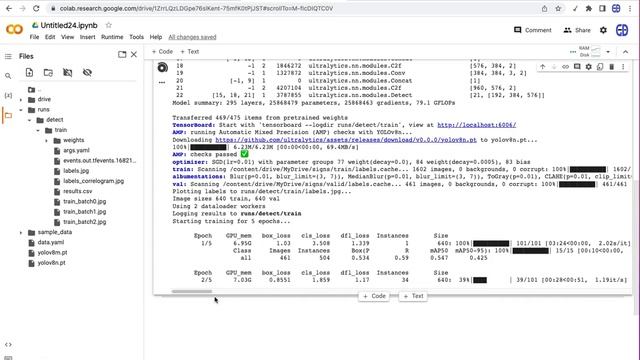Expand the weights folder

click(x=46, y=140)
